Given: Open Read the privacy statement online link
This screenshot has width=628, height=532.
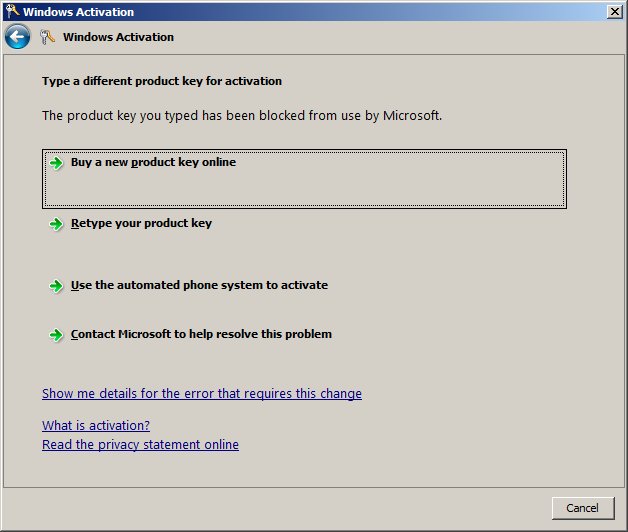Looking at the screenshot, I should tap(140, 445).
